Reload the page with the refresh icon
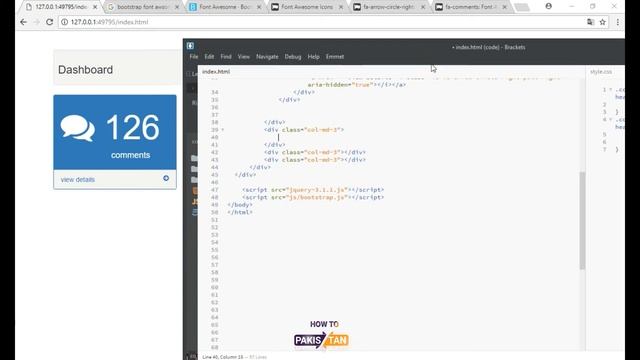Image resolution: width=640 pixels, height=360 pixels. click(49, 22)
